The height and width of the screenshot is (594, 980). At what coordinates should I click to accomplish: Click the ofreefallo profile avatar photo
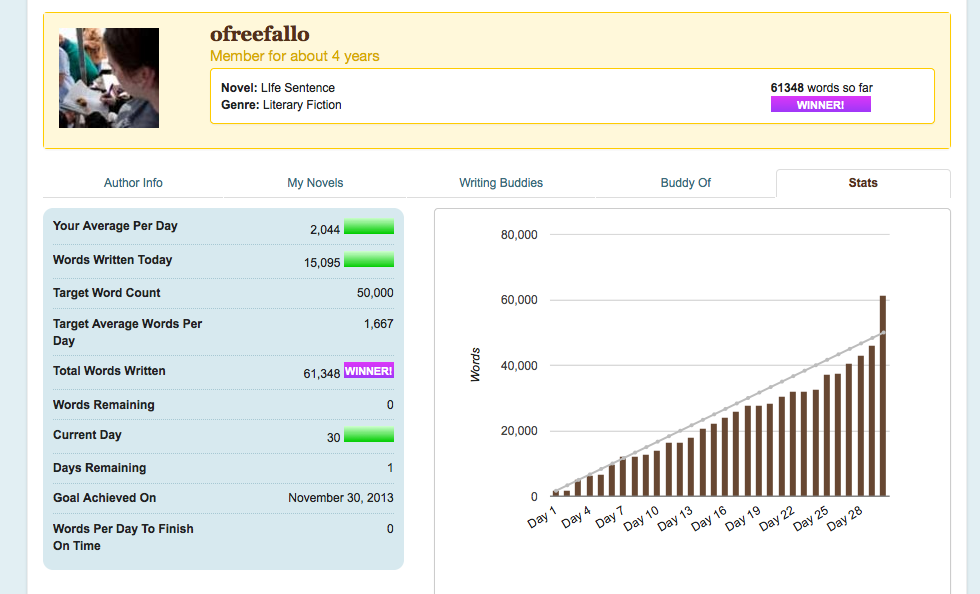[108, 78]
